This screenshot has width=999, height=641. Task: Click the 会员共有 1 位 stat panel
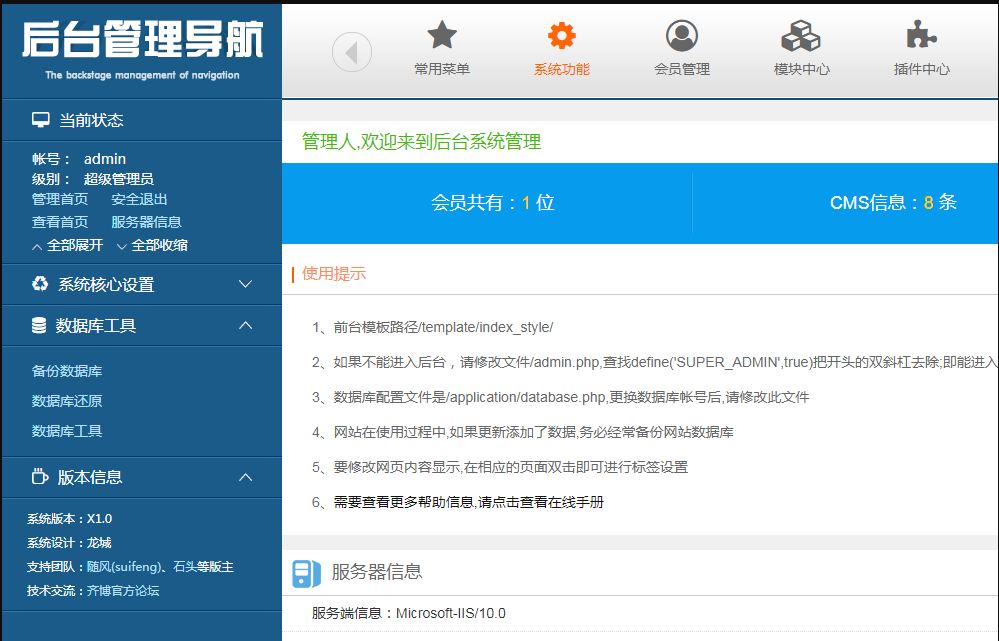click(487, 203)
